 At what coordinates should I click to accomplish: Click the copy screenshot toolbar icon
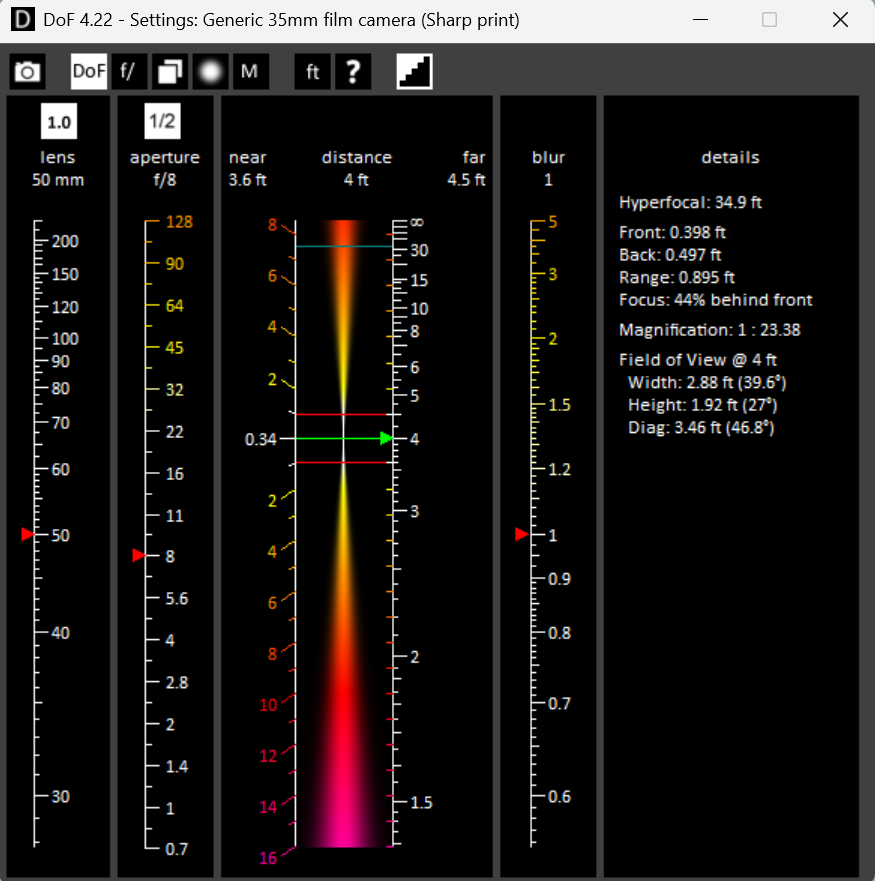pyautogui.click(x=169, y=71)
